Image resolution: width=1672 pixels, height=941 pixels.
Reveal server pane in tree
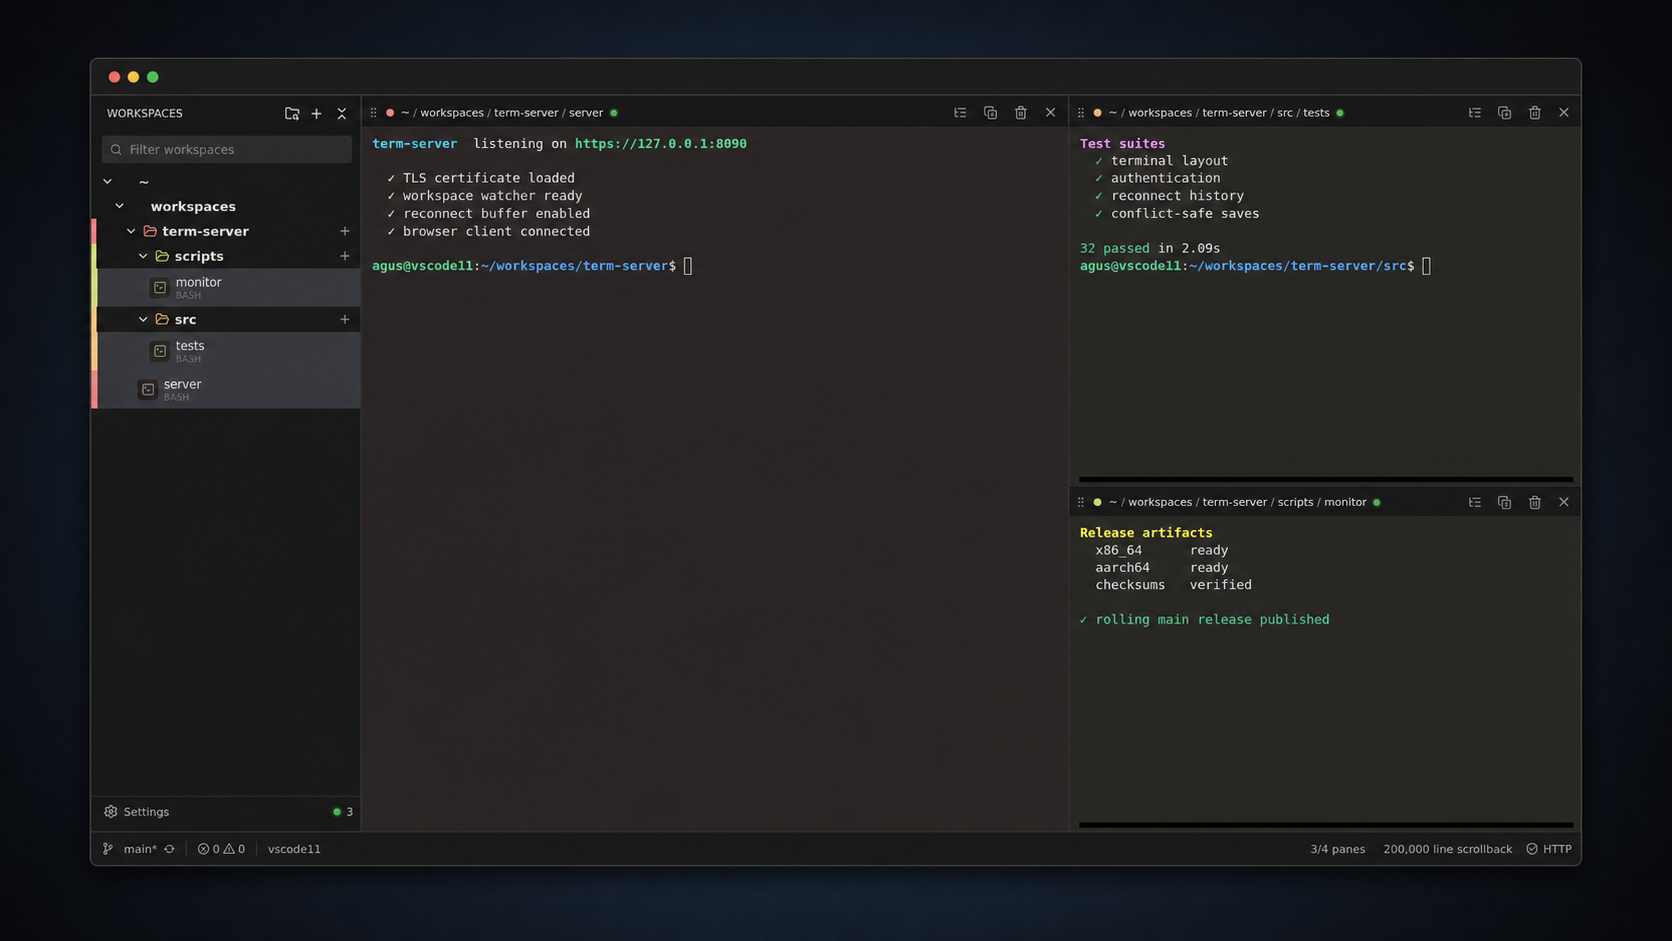point(960,113)
